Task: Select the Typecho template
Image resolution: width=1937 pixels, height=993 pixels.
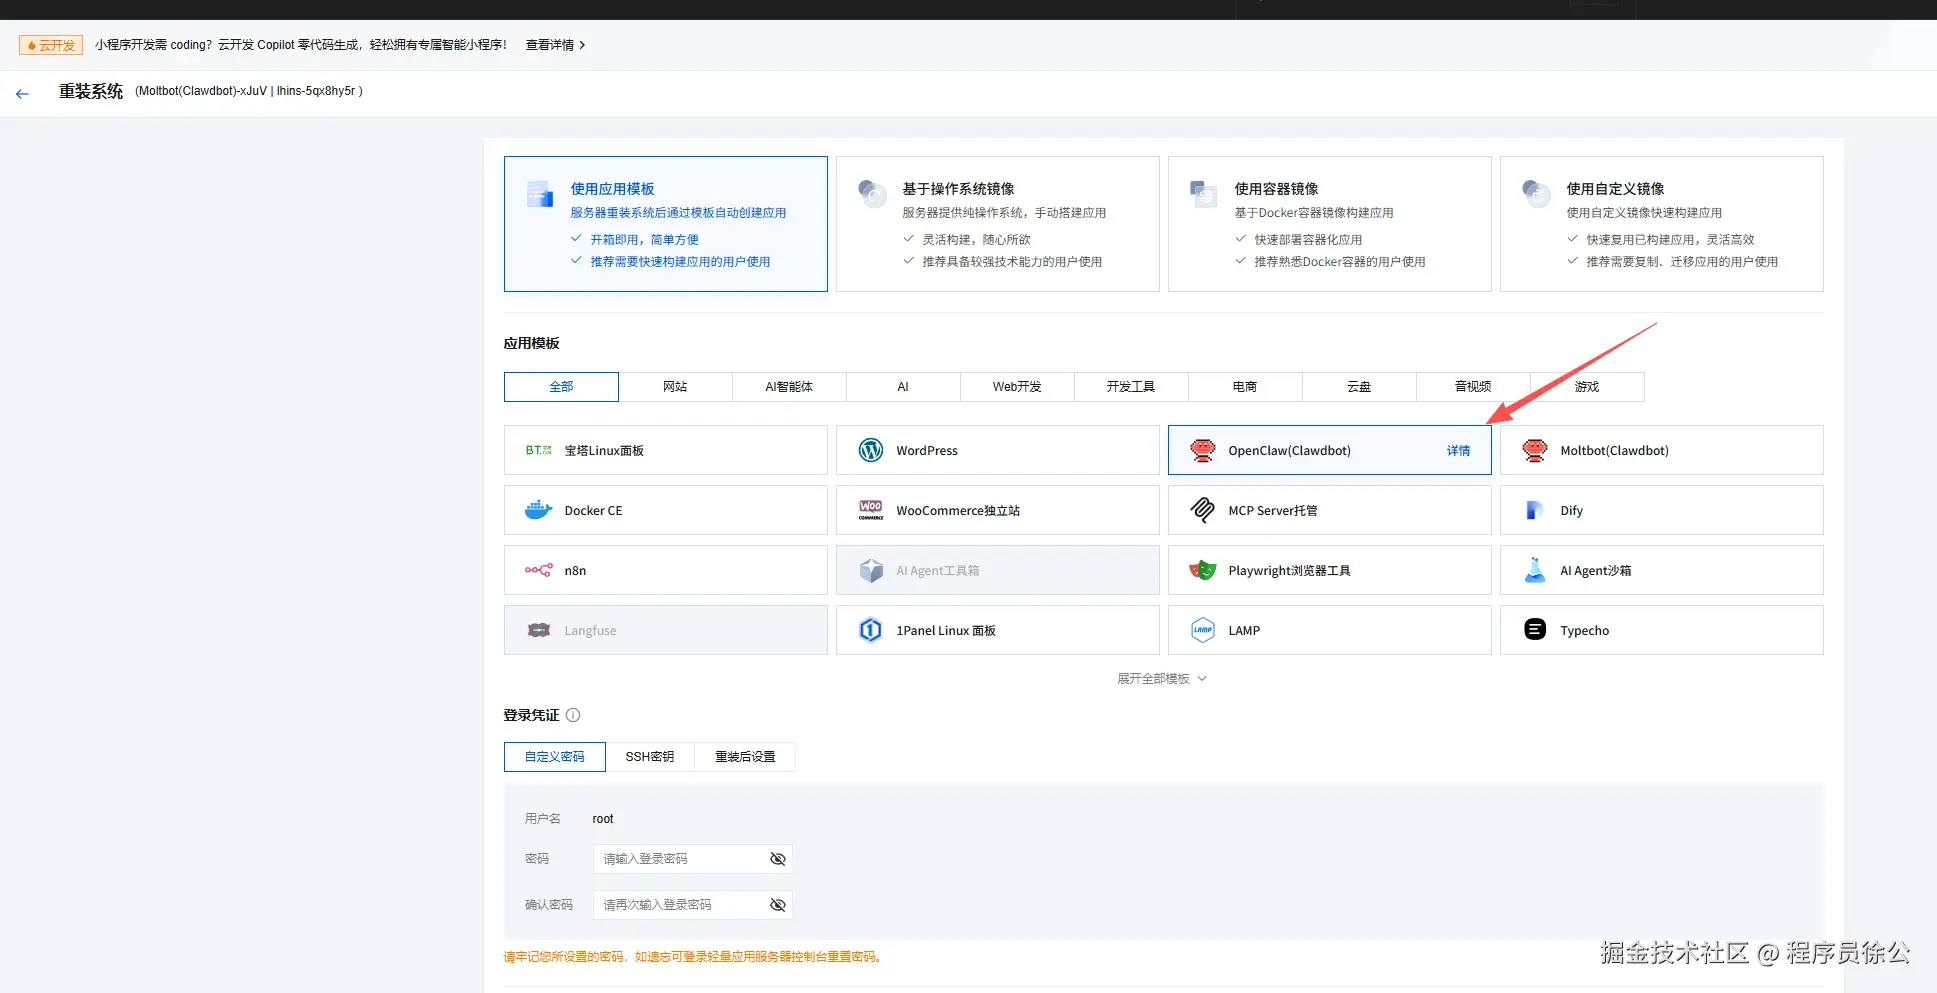Action: 1662,630
